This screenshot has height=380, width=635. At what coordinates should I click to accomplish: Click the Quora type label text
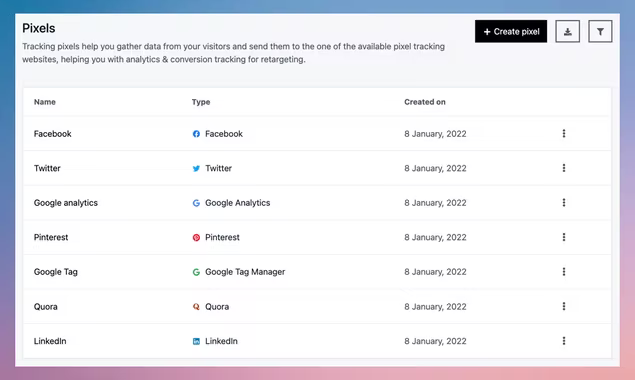[x=217, y=307]
